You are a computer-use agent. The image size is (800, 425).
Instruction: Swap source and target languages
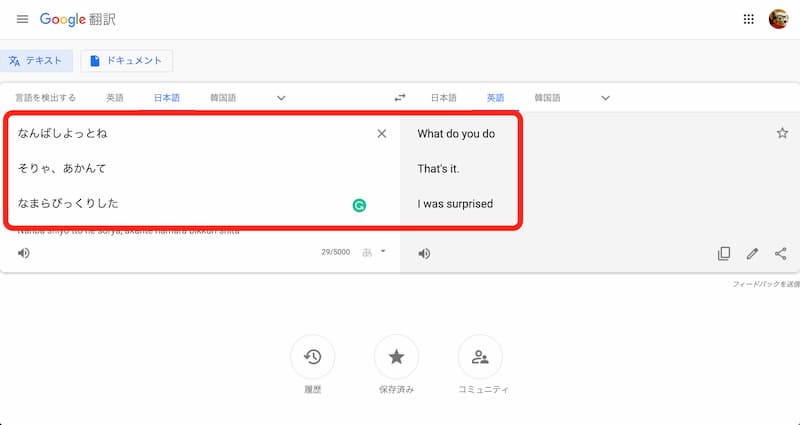coord(400,97)
